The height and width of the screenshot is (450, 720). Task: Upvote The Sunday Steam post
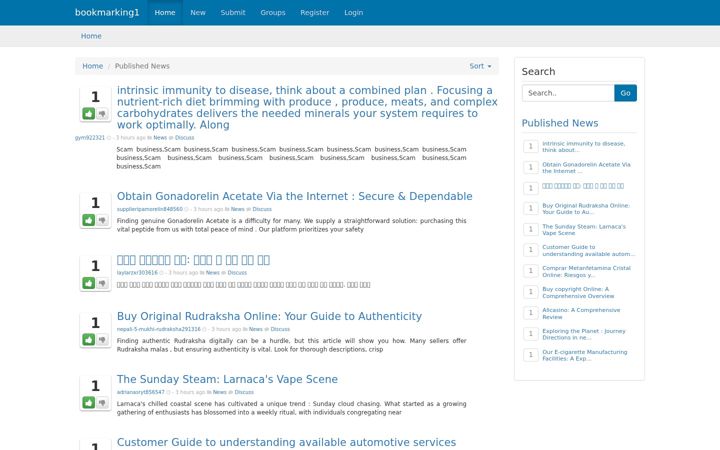89,403
